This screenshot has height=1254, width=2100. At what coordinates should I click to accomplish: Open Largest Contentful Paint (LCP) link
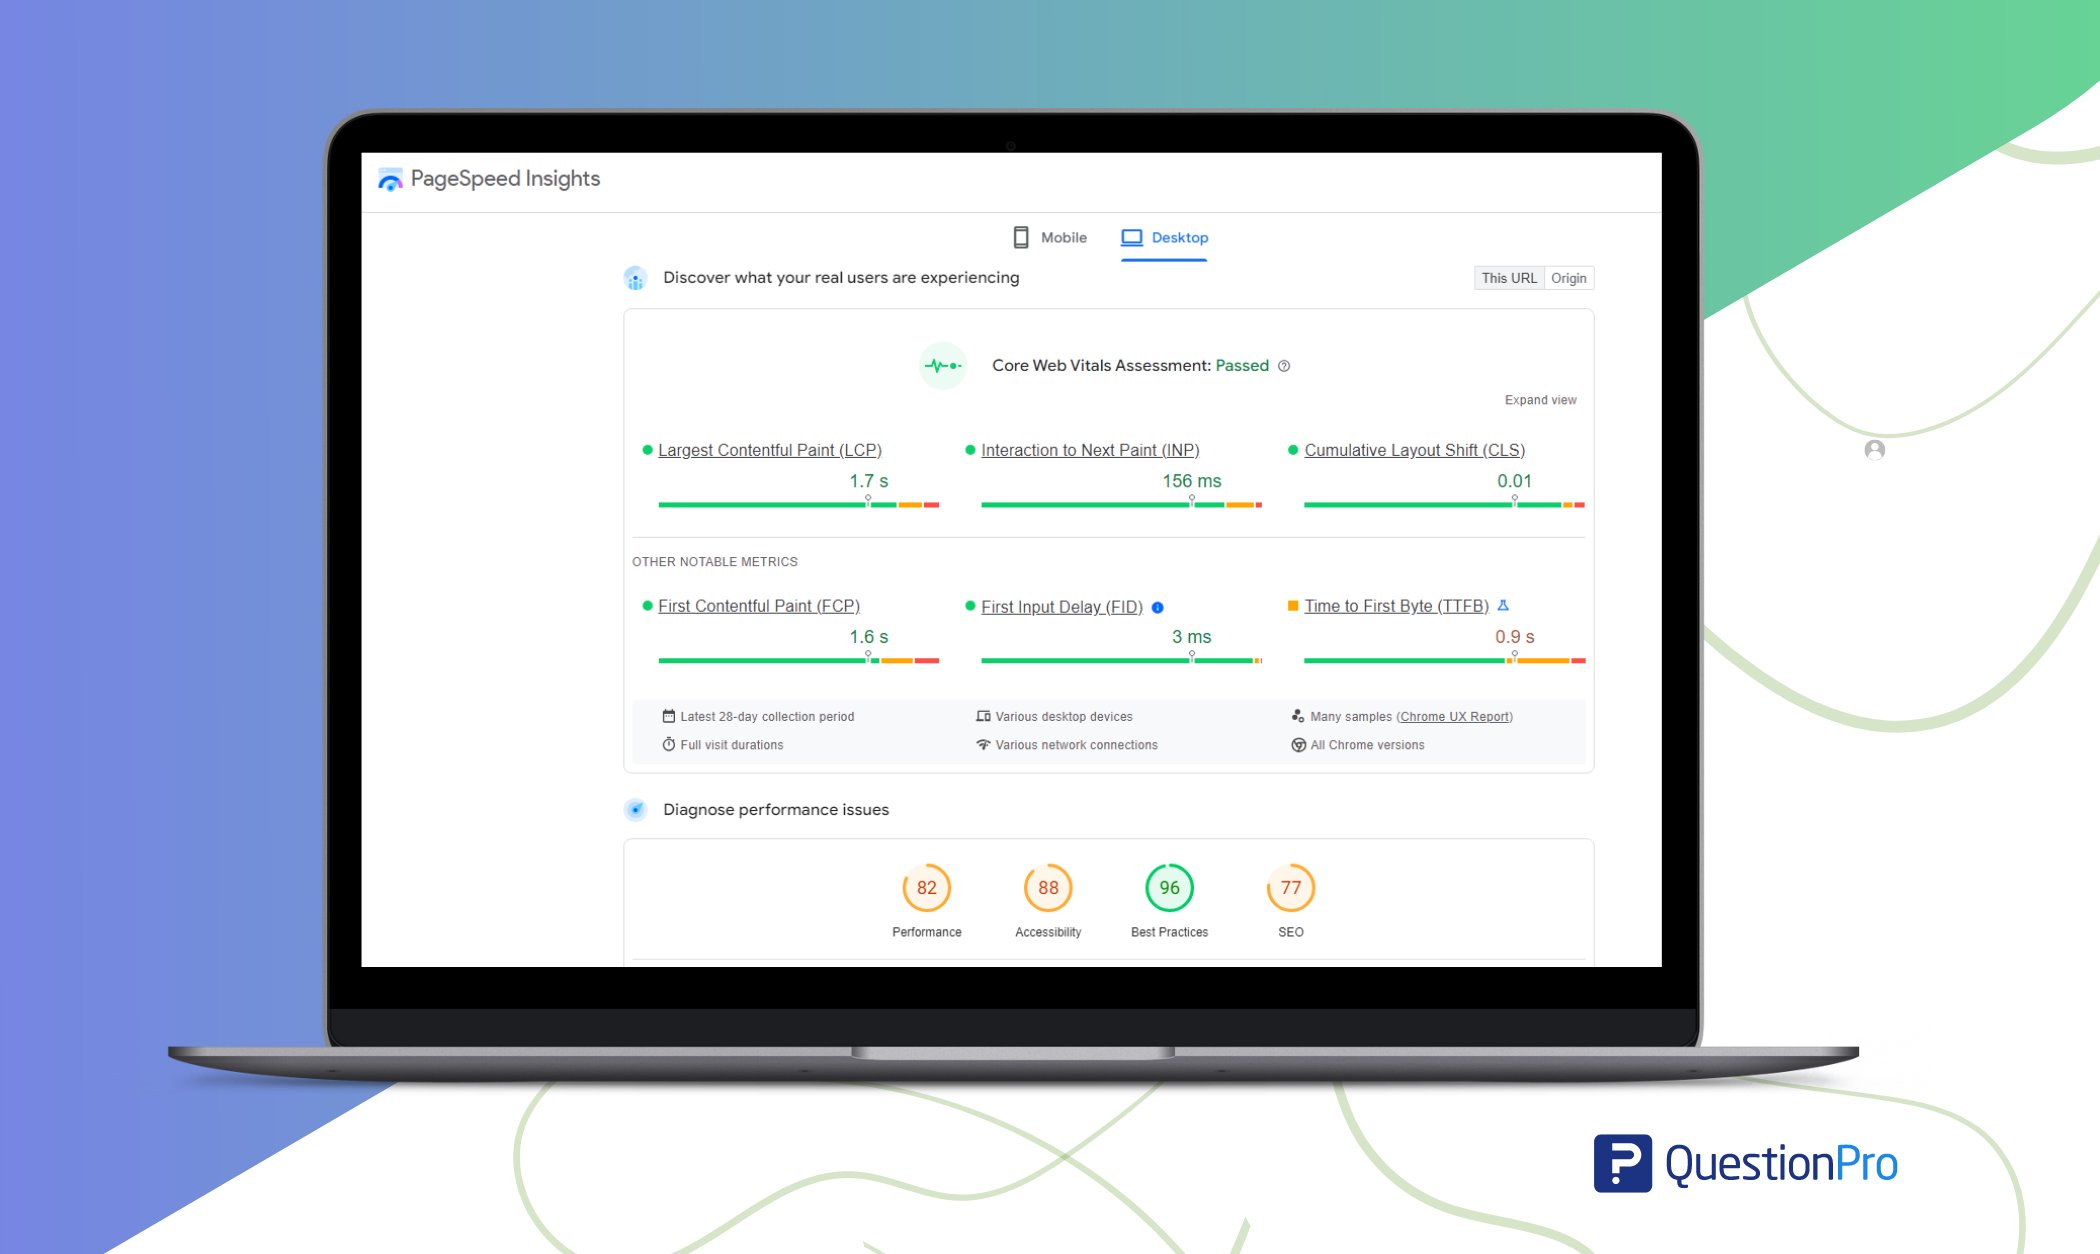pyautogui.click(x=769, y=450)
